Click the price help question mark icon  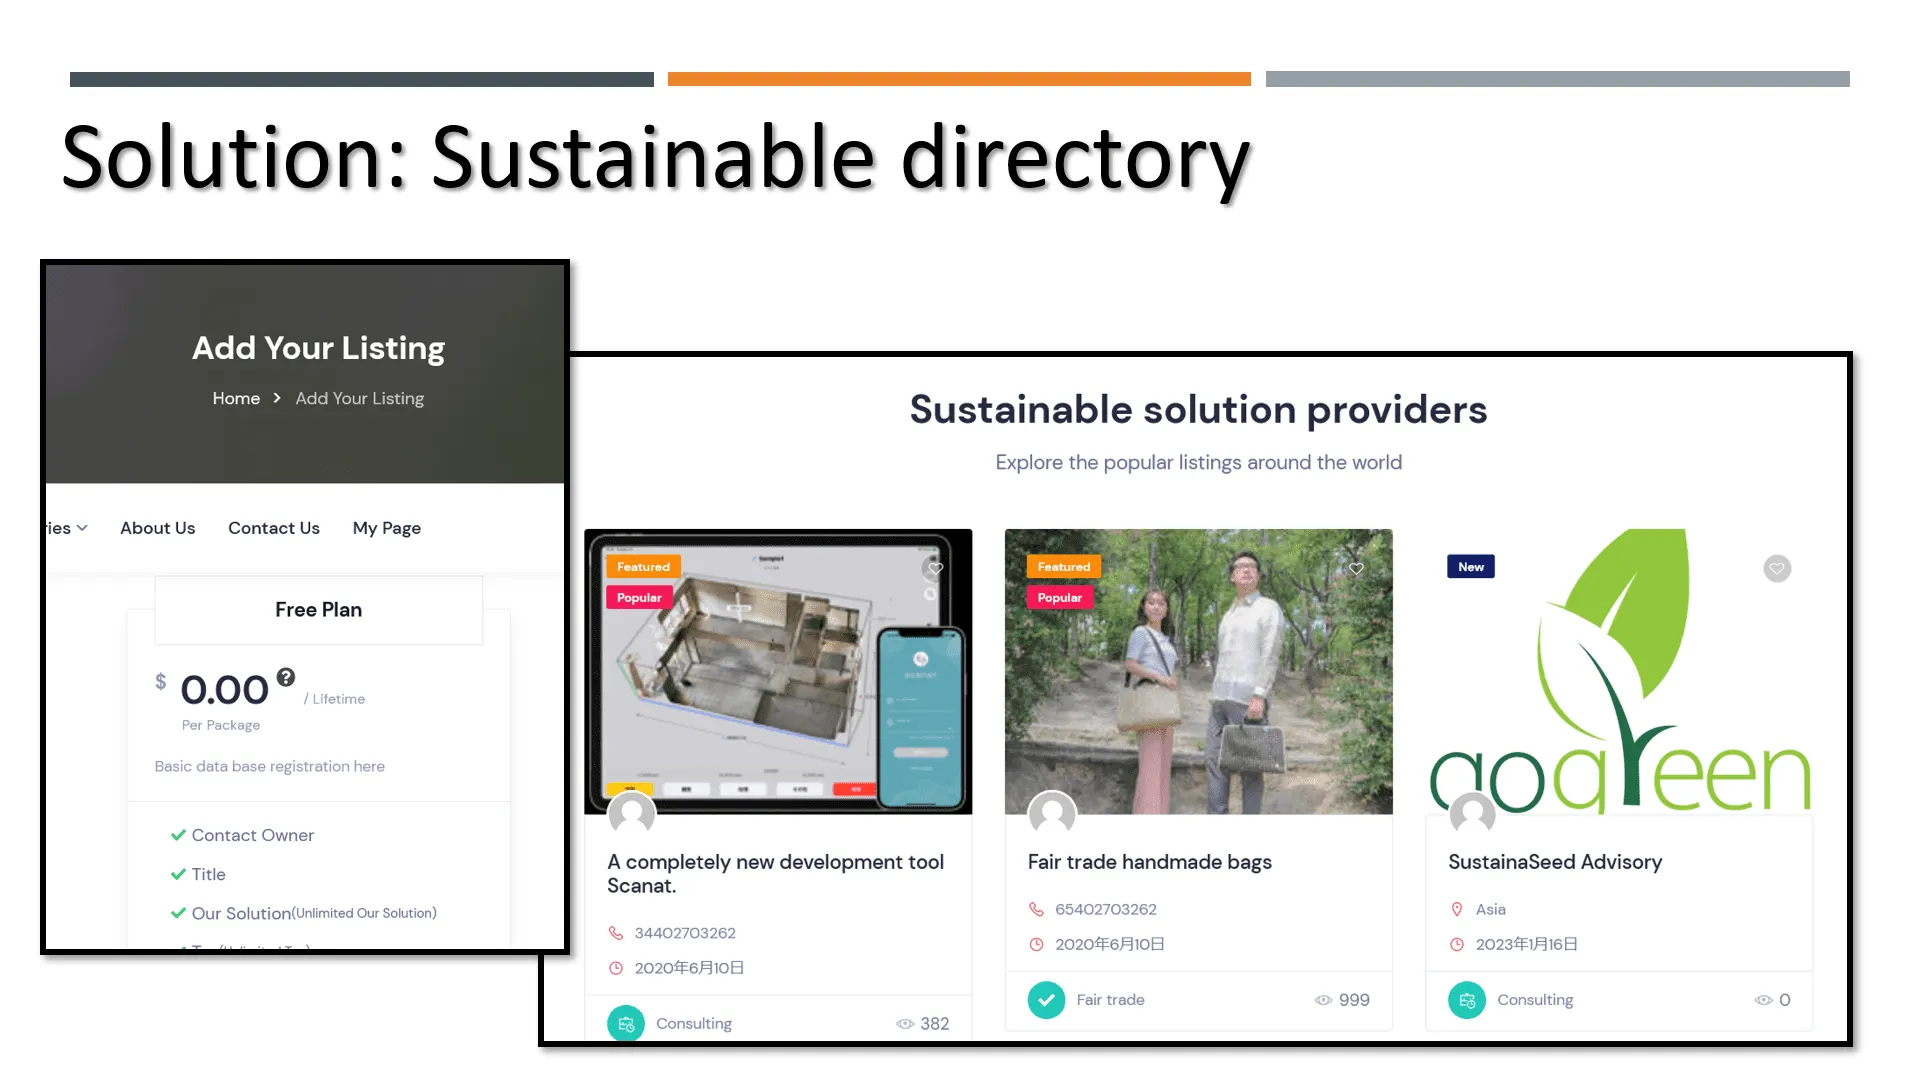pos(286,677)
